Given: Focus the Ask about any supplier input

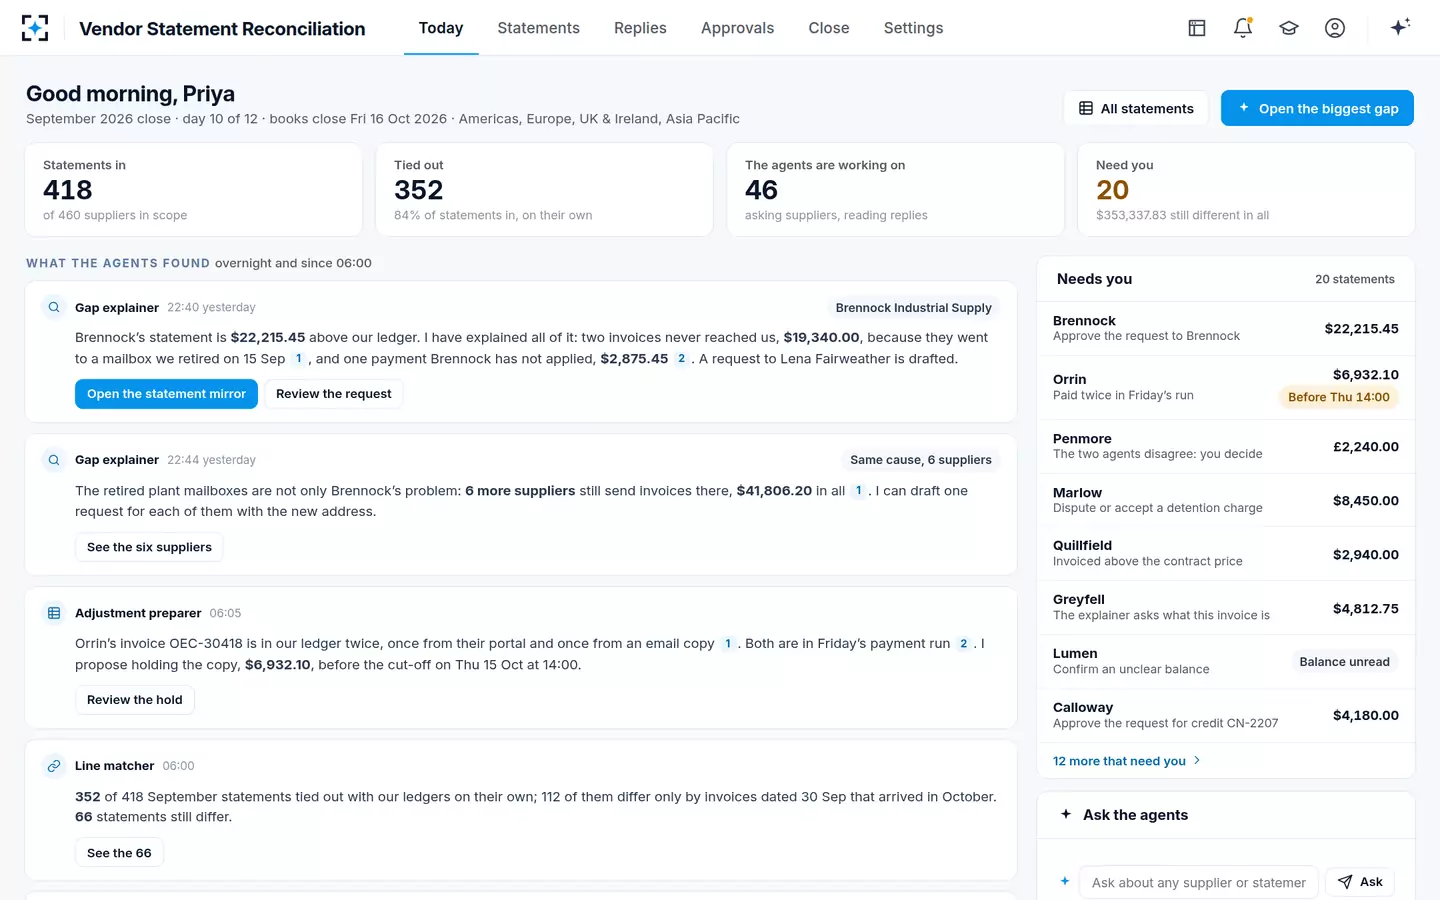Looking at the screenshot, I should 1199,882.
